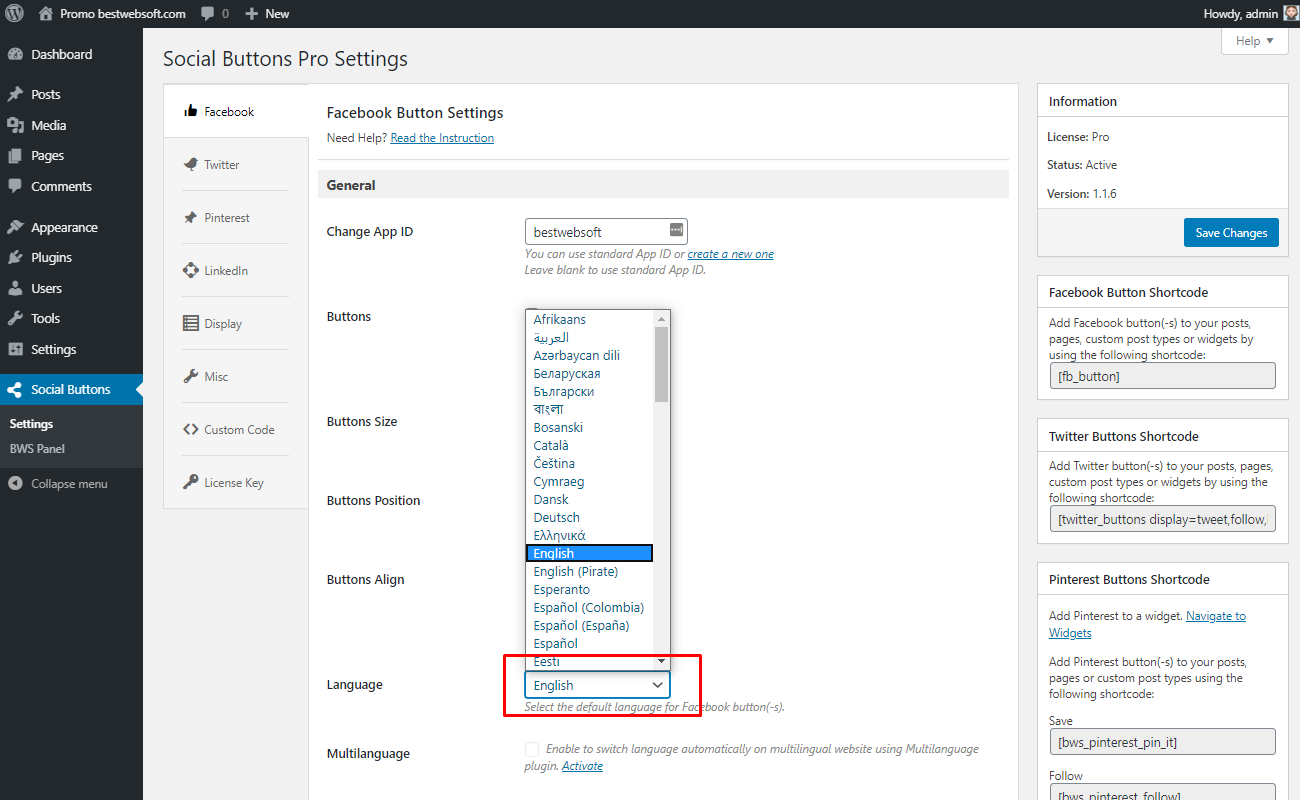Screen dimensions: 1300x800
Task: Click the WordPress logo icon
Action: [x=14, y=14]
